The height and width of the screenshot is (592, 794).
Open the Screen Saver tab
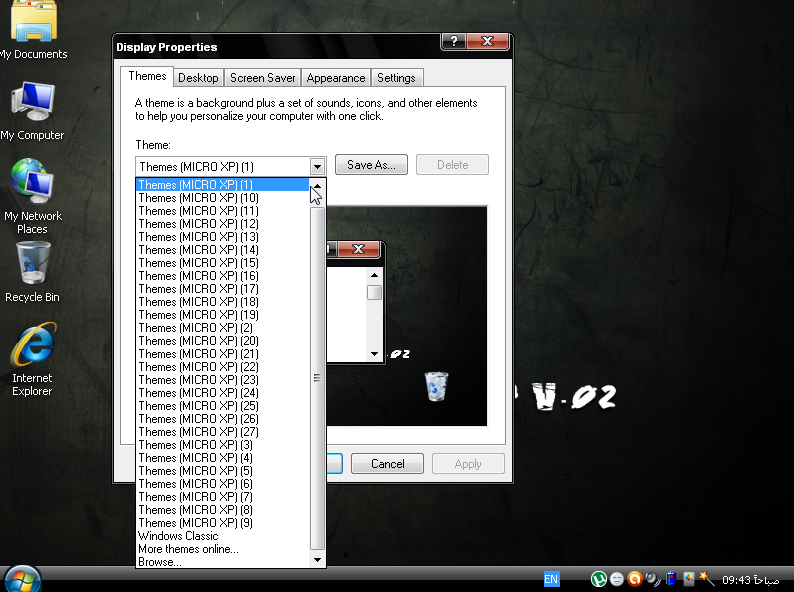click(262, 78)
